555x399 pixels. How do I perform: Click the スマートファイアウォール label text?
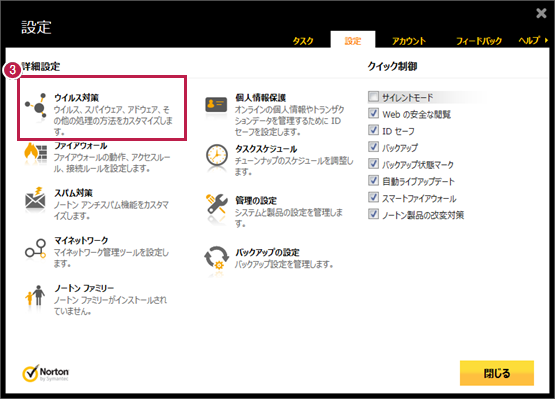[419, 198]
